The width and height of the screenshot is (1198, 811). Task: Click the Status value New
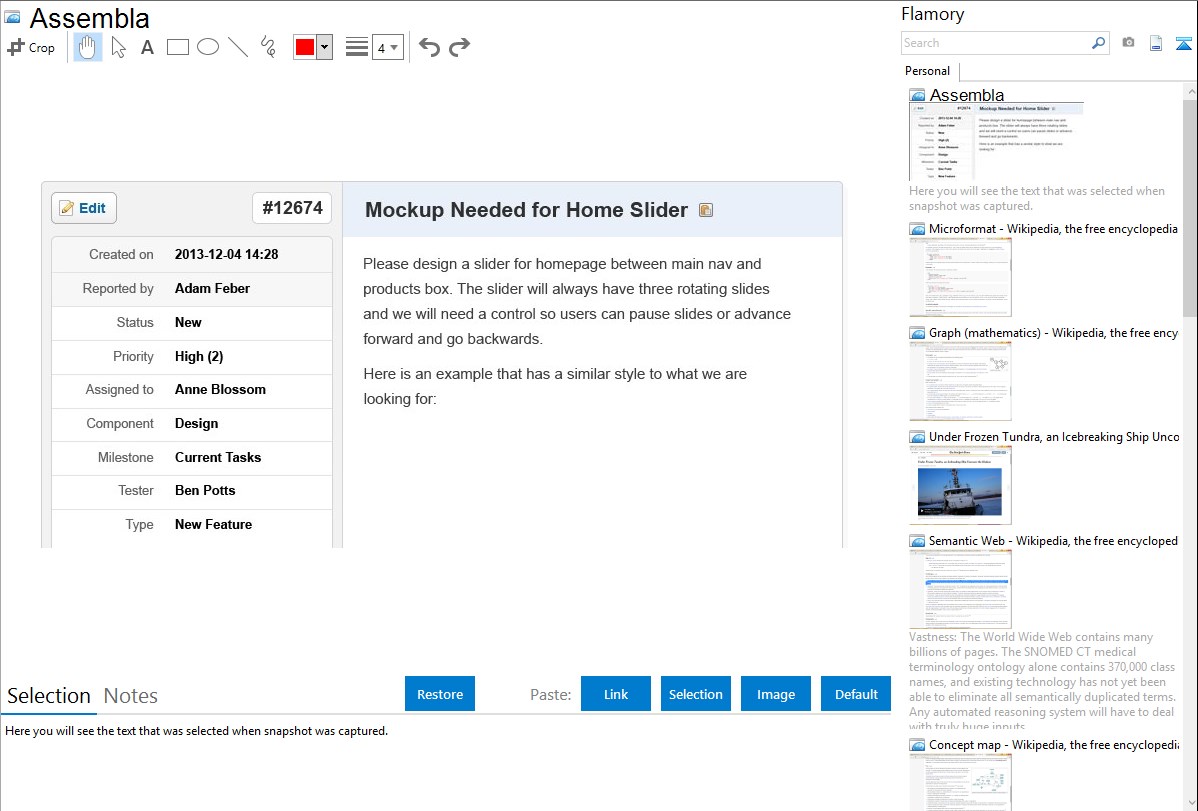point(188,323)
